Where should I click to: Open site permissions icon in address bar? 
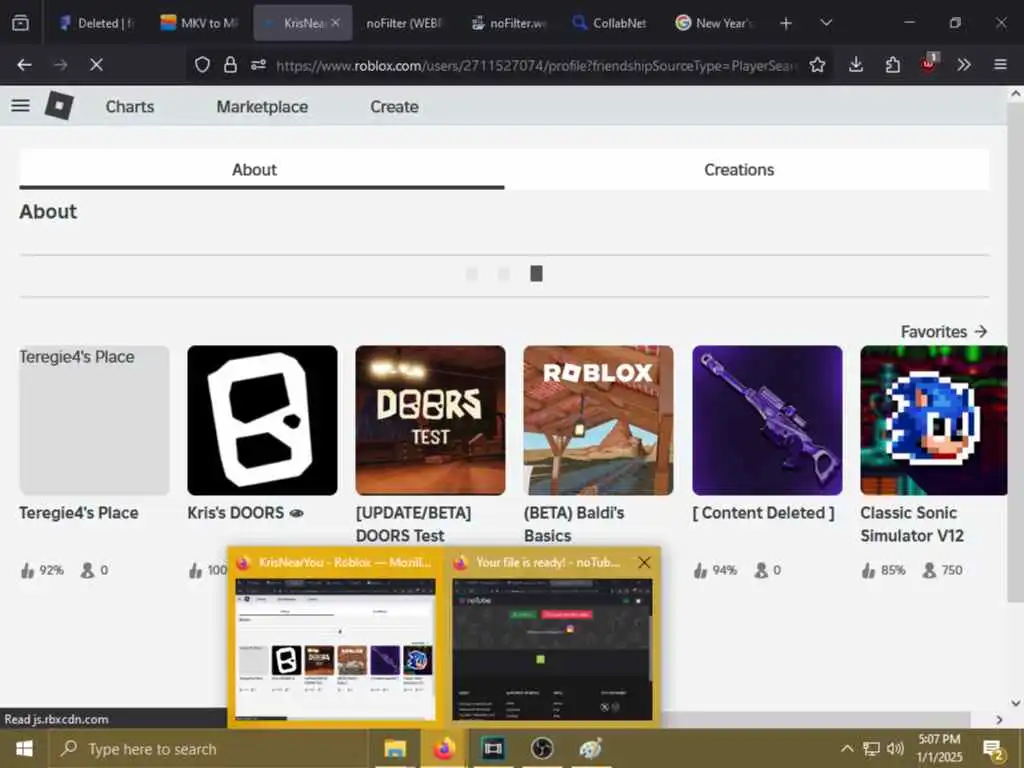tap(258, 65)
